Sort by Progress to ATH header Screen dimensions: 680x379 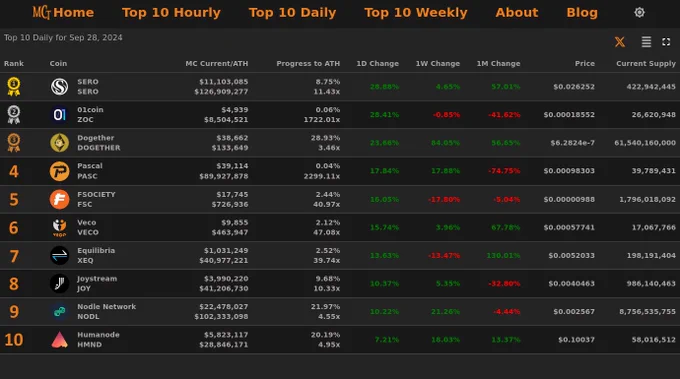308,63
